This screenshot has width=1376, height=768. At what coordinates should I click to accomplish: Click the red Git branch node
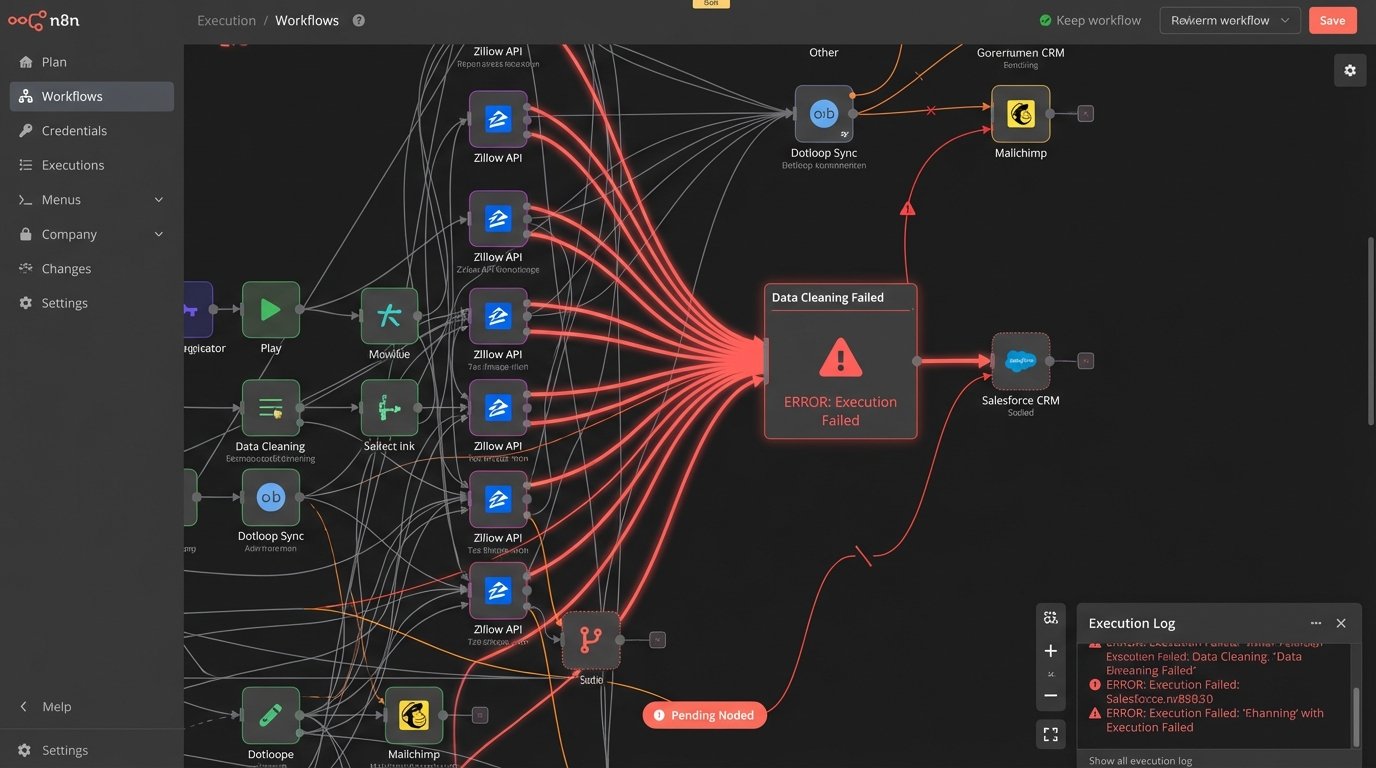(x=591, y=640)
